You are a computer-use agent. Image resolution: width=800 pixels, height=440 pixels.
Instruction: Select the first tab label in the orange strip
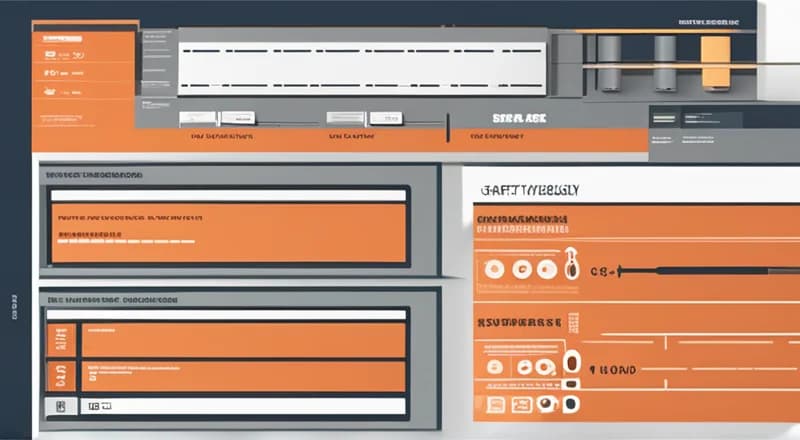(x=222, y=135)
